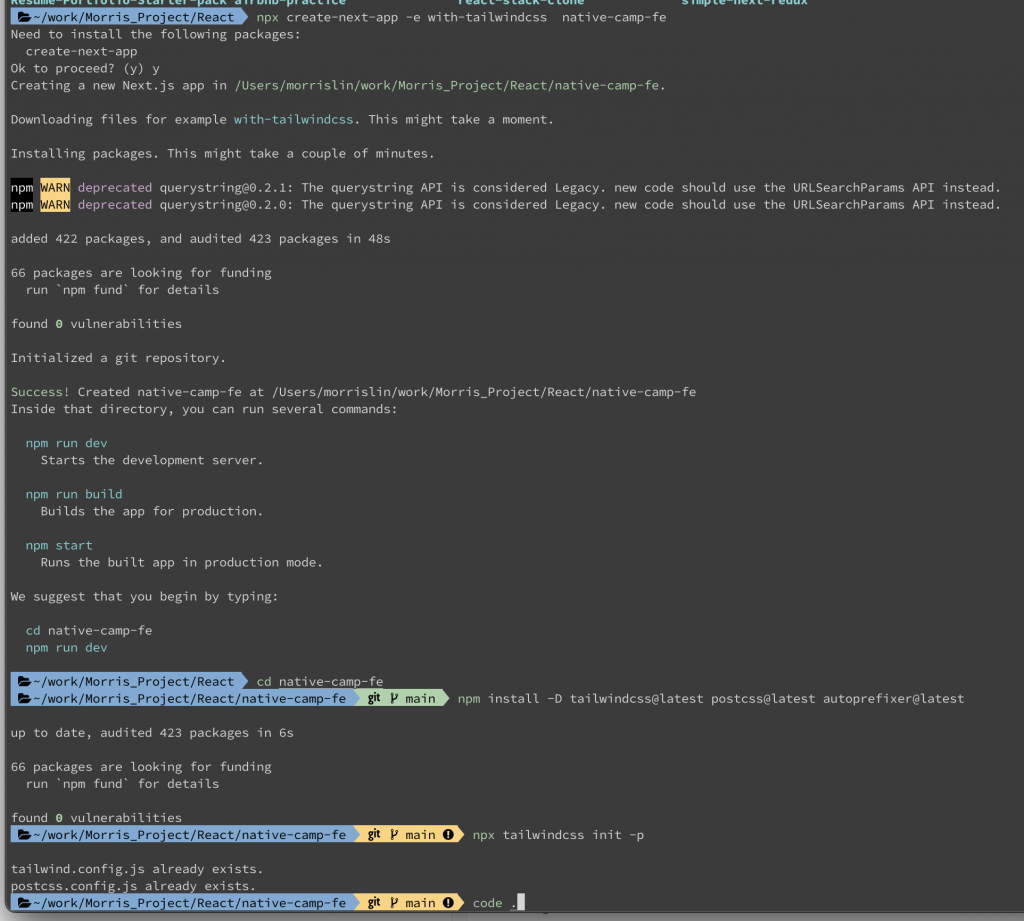Click branch symbol in 'npx tailwindcss init -p' prompt
This screenshot has height=921, width=1024.
point(394,835)
